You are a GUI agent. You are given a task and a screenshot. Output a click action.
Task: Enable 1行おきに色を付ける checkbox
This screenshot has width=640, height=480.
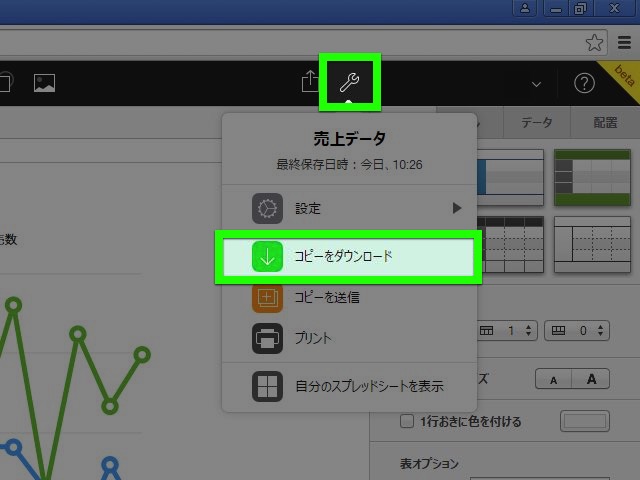tap(407, 421)
